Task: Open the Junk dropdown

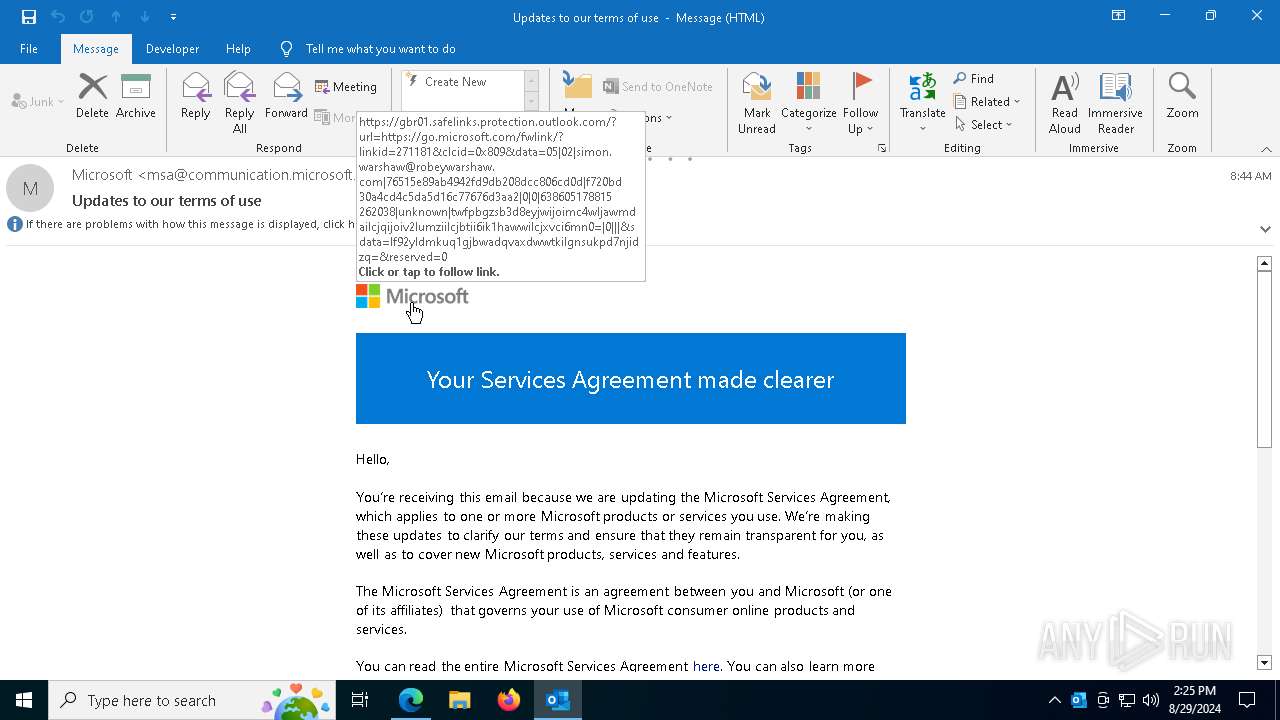Action: (x=38, y=101)
